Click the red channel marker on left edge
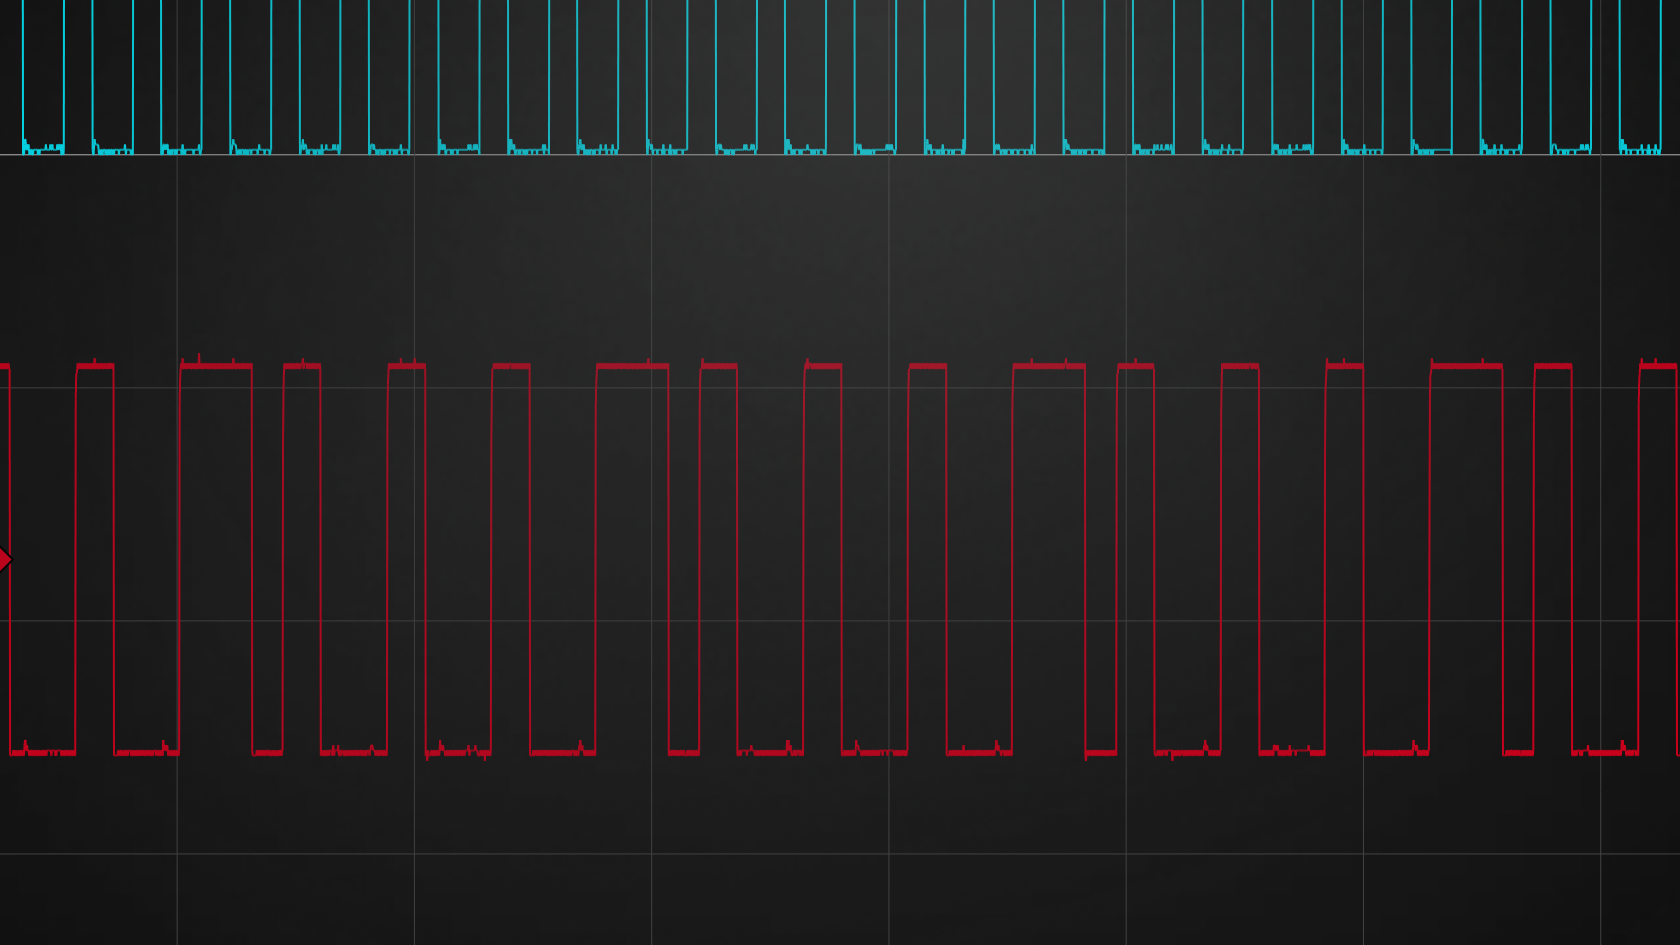The width and height of the screenshot is (1680, 945). [x=5, y=559]
